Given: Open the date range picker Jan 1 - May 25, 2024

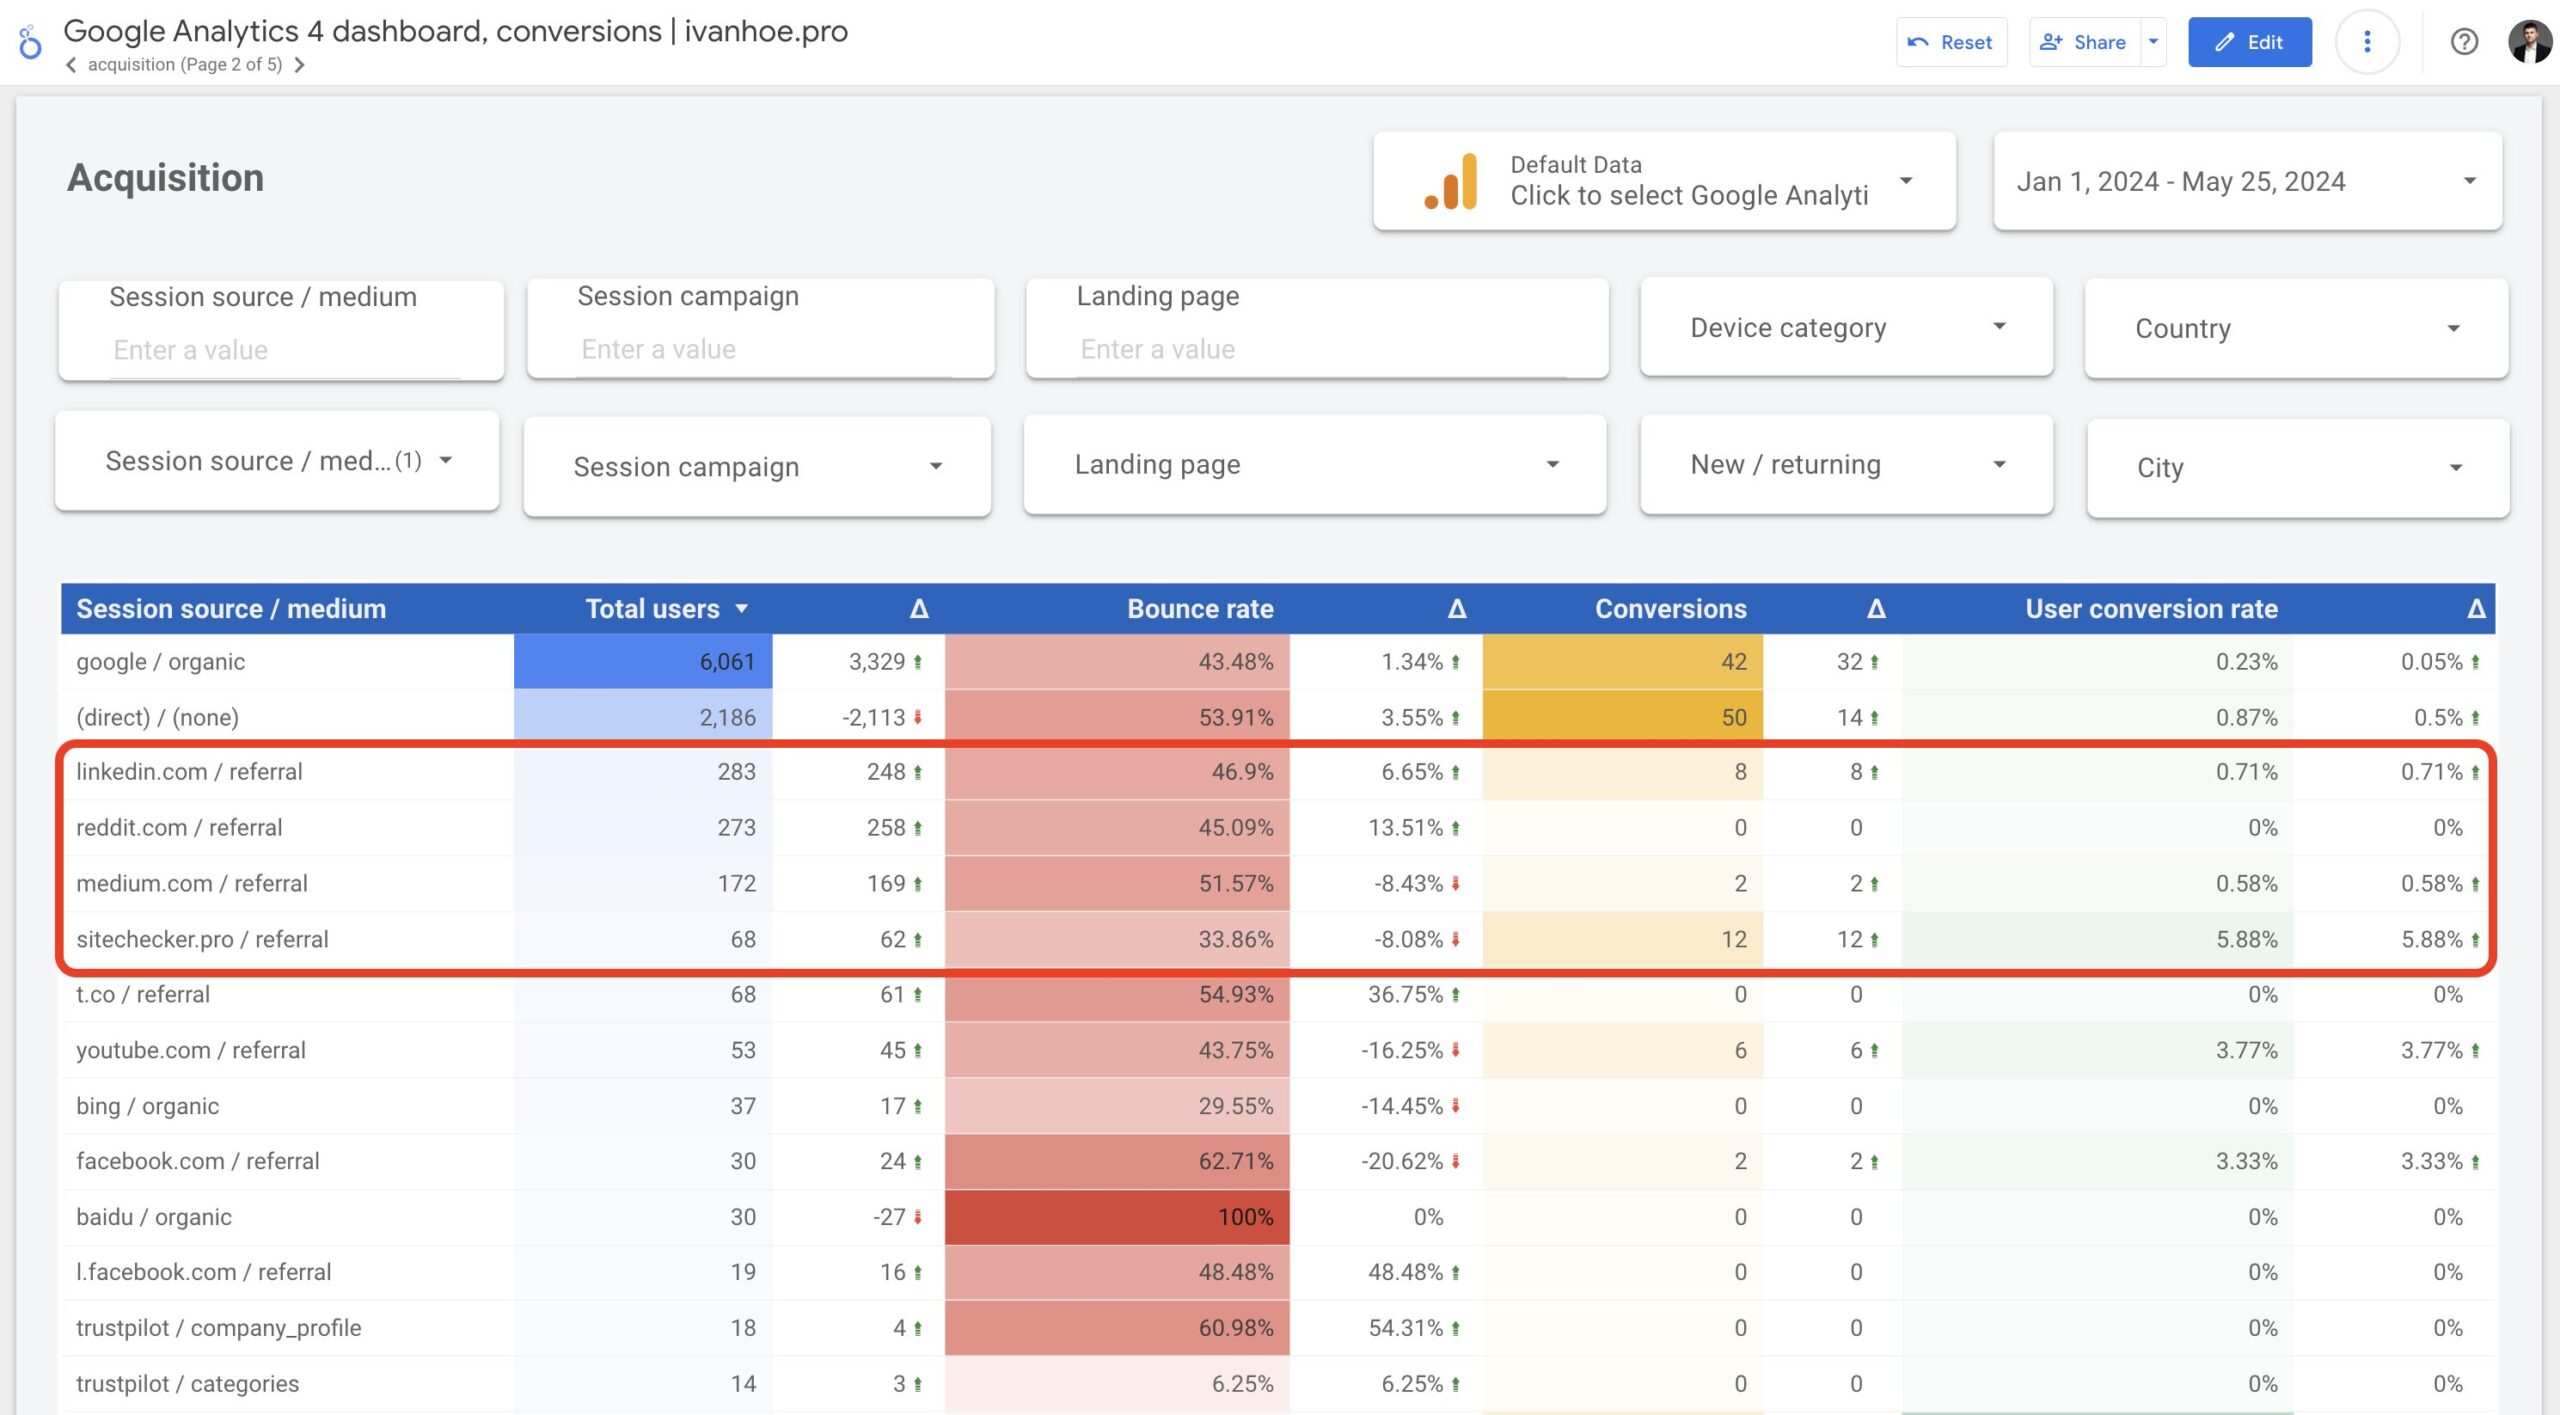Looking at the screenshot, I should click(2247, 181).
